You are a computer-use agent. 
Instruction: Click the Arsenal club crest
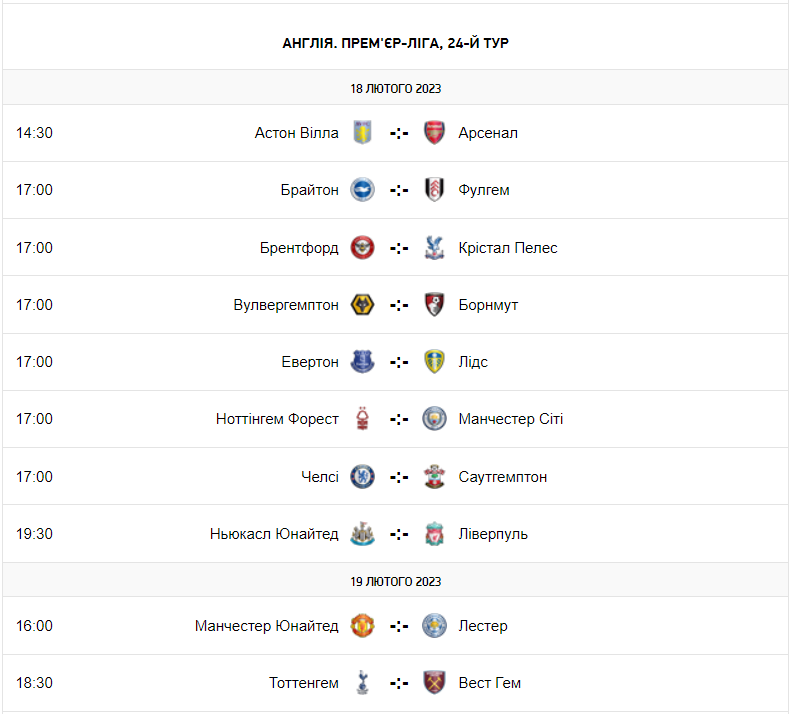(x=434, y=133)
